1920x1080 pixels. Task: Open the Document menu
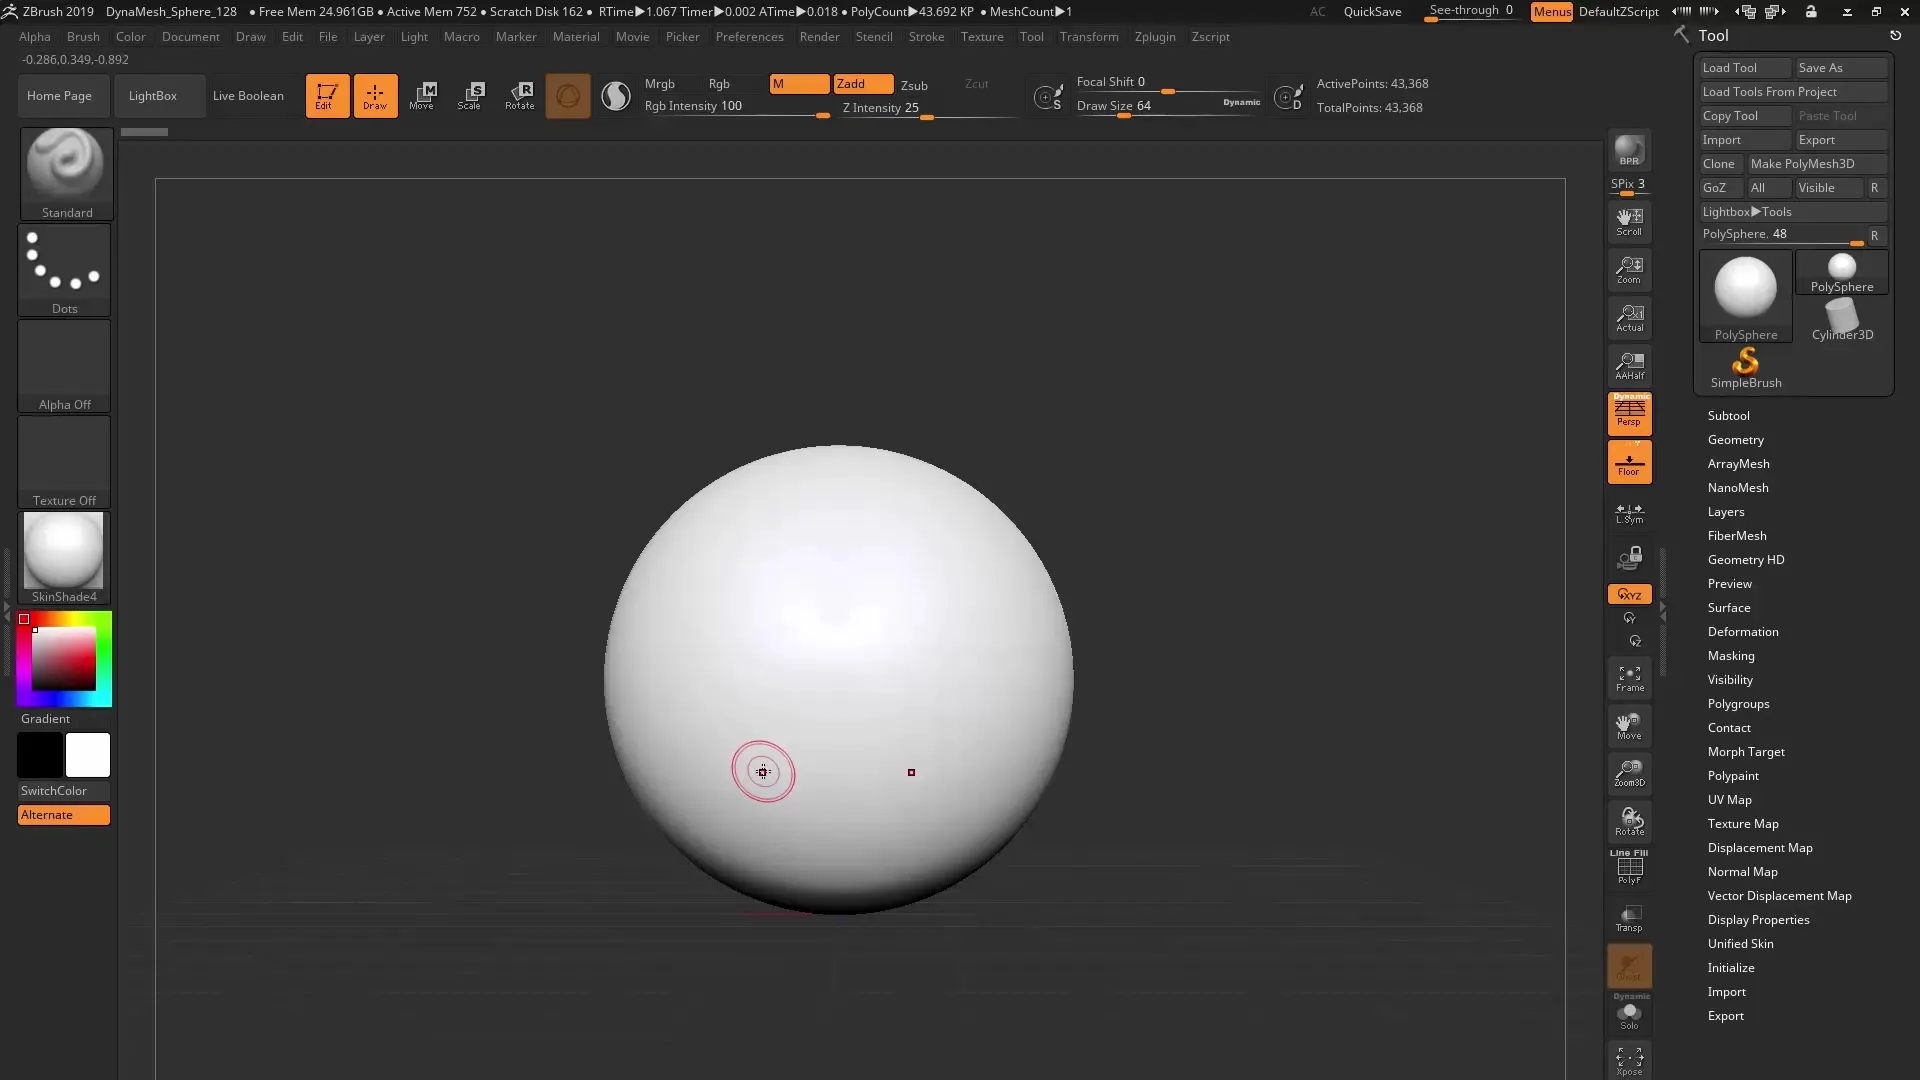click(x=190, y=37)
